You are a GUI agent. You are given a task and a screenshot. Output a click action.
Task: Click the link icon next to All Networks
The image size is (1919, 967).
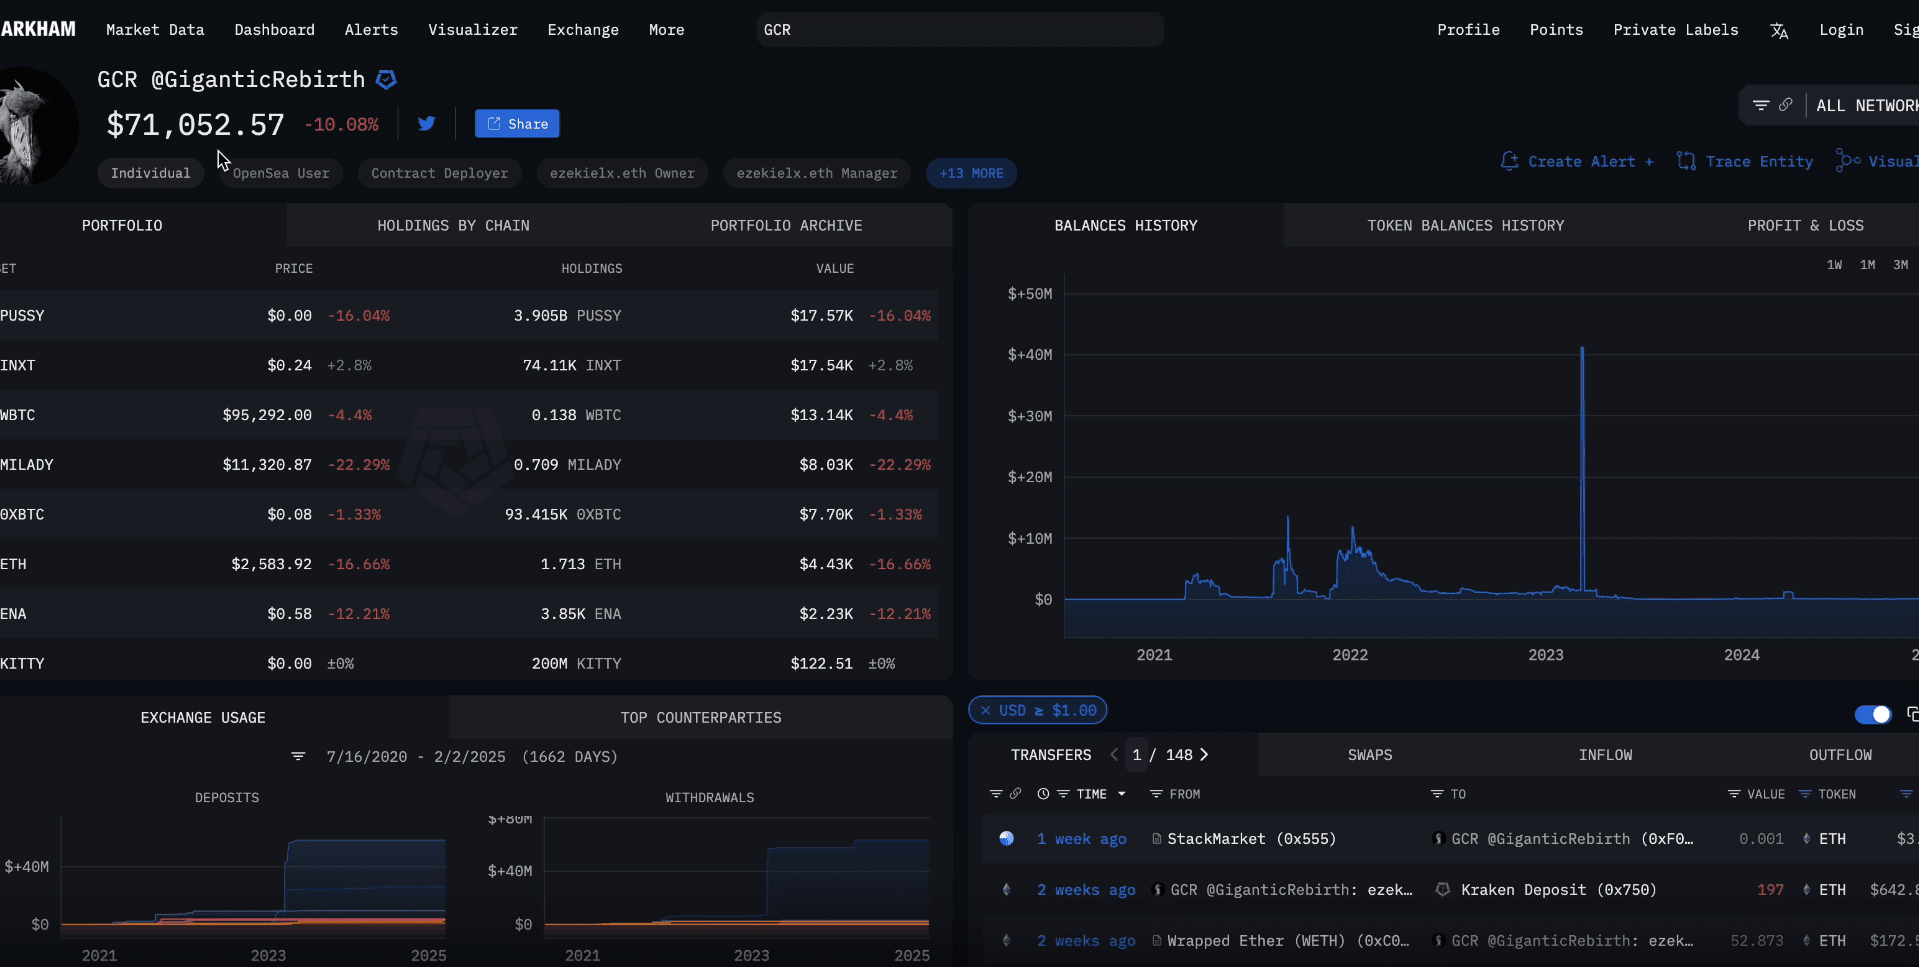click(1785, 105)
